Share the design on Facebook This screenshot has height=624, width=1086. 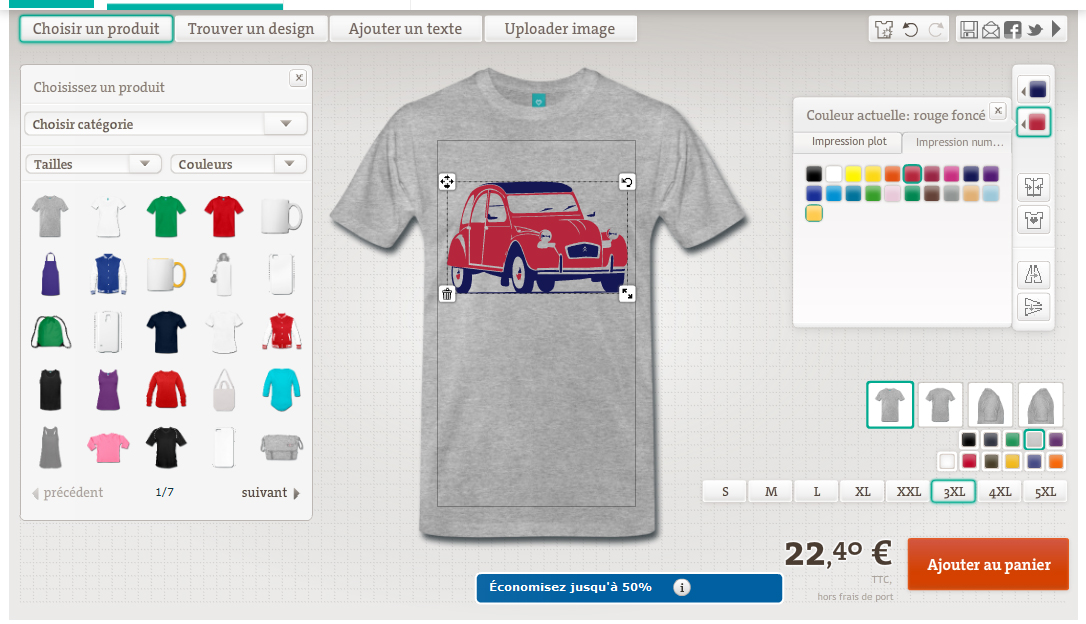click(x=1013, y=30)
